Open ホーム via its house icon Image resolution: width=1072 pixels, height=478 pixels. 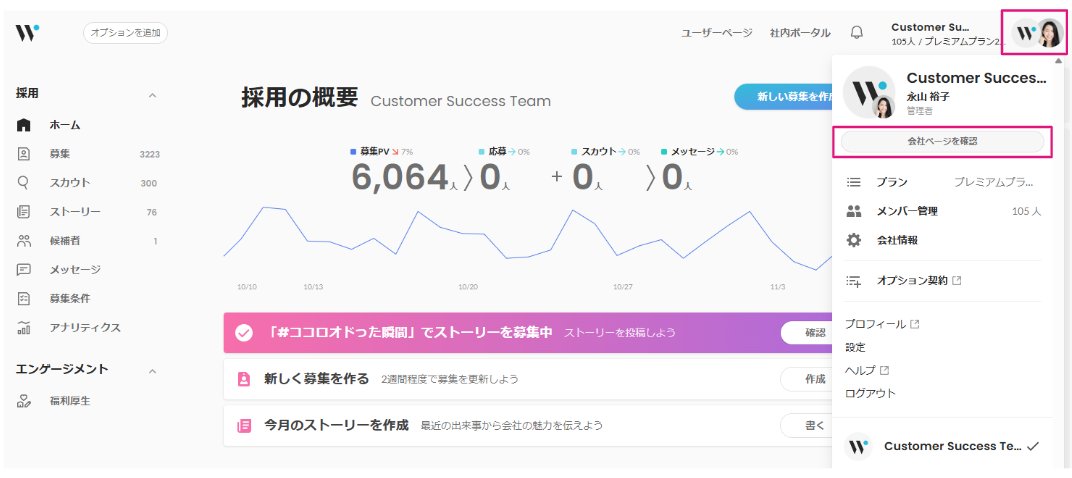pos(24,125)
